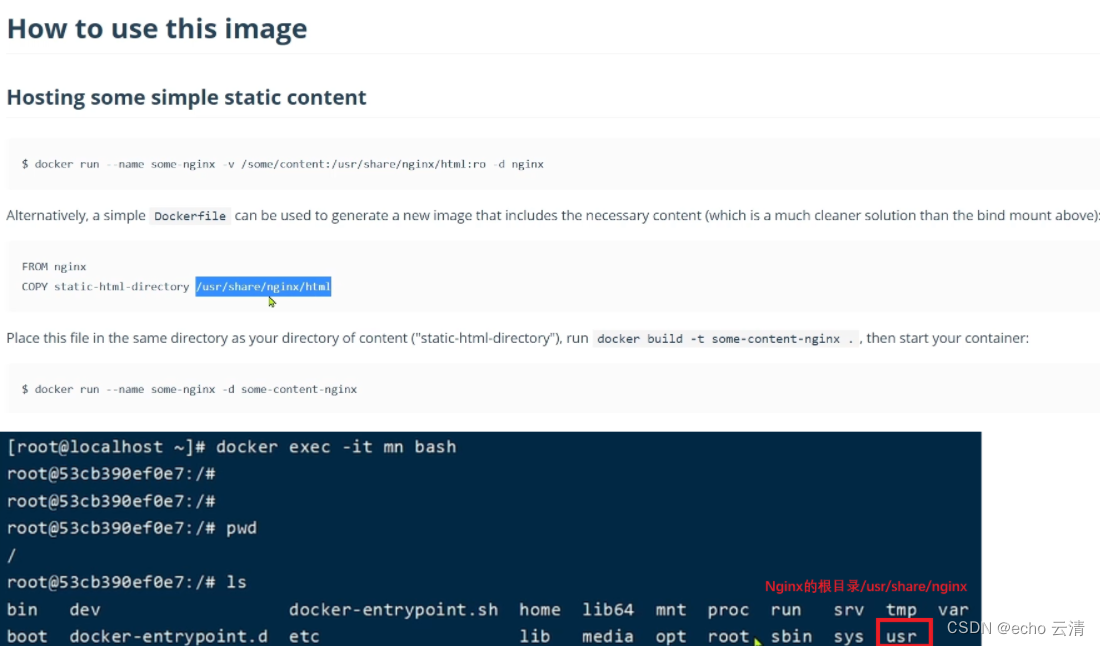
Task: Click the 'boot' directory in ls output
Action: coord(27,635)
